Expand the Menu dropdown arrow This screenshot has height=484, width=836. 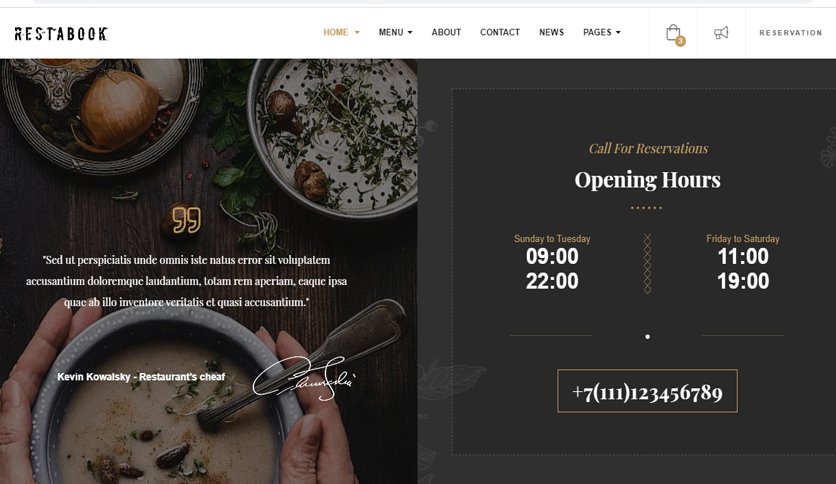(x=410, y=33)
